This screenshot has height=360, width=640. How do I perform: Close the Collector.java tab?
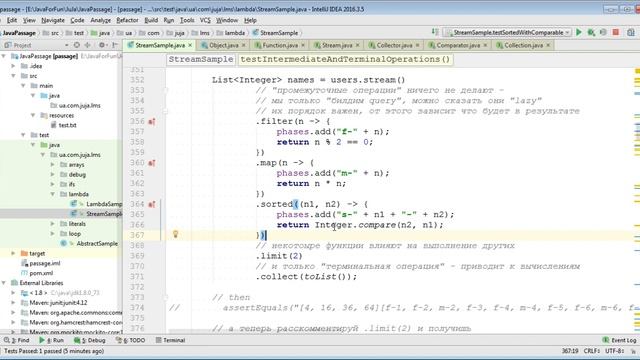click(418, 45)
